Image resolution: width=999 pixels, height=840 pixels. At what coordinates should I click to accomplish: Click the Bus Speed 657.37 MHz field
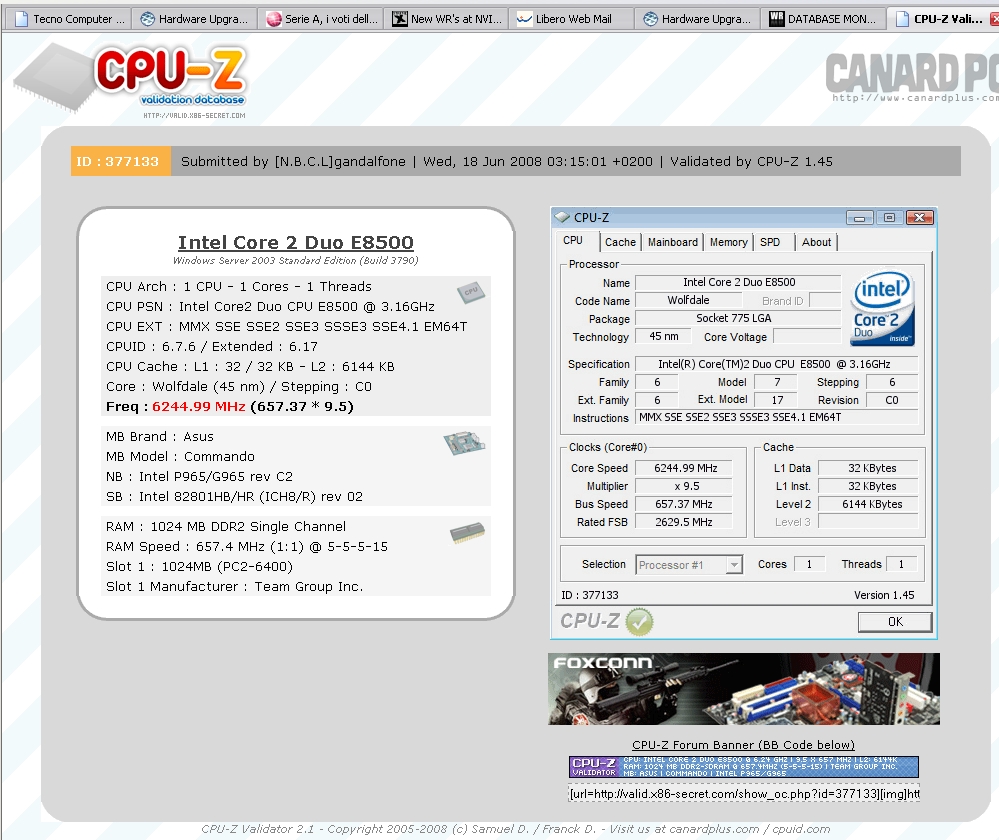tap(684, 504)
